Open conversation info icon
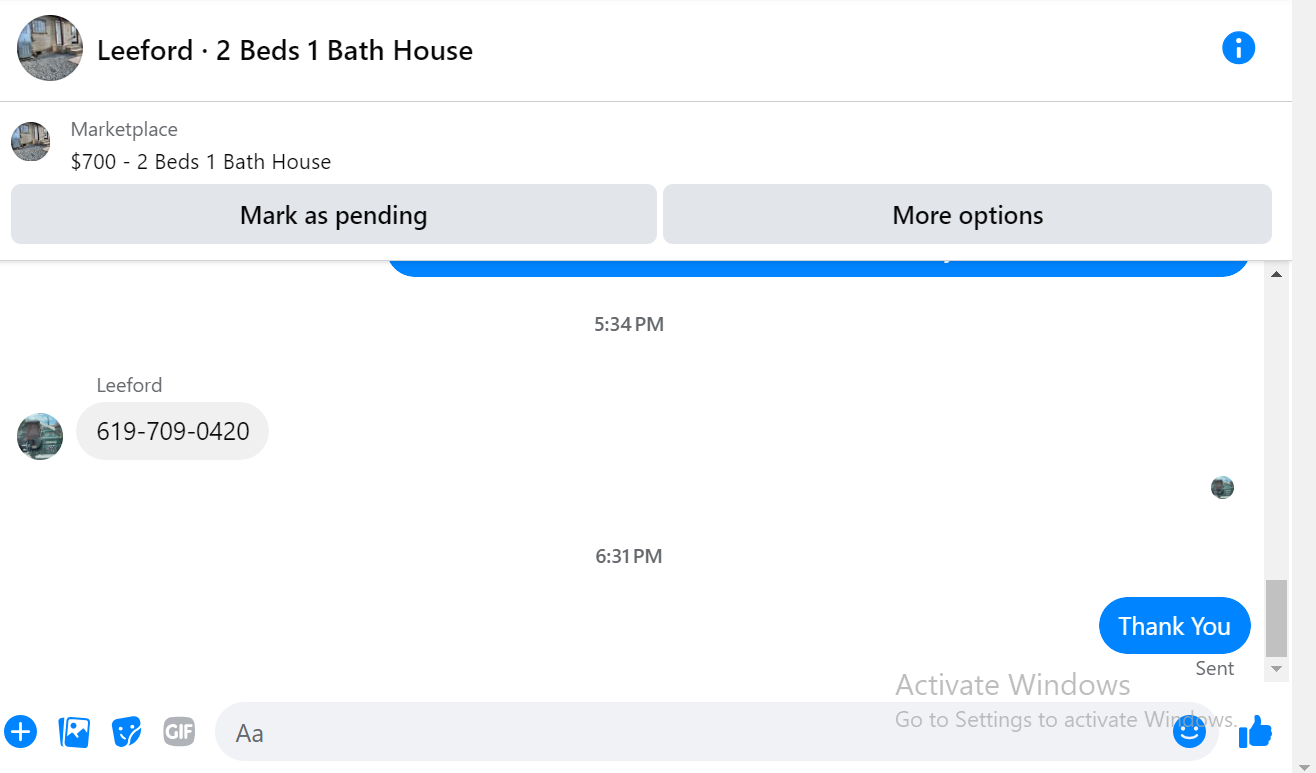The image size is (1316, 773). click(1238, 48)
